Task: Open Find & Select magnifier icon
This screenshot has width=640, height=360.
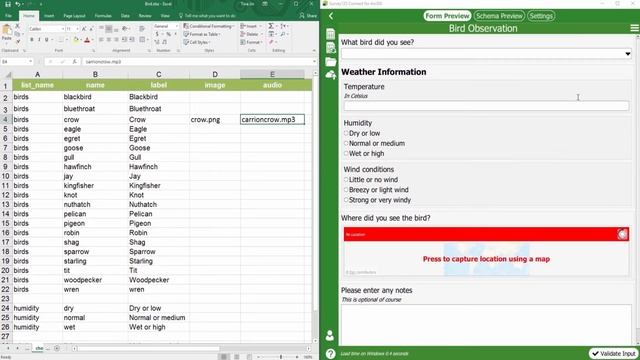Action: (283, 34)
